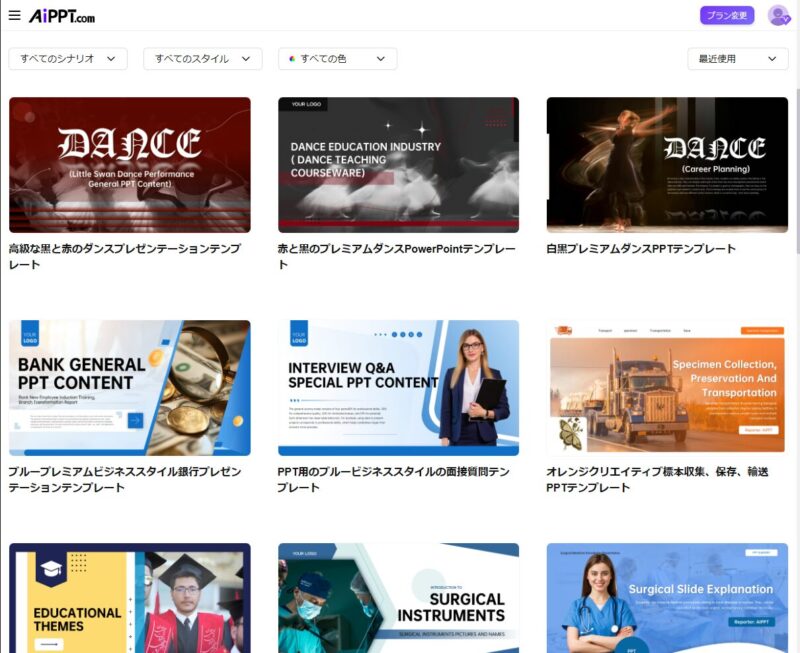The height and width of the screenshot is (653, 800).
Task: Open the Surgical Instruments template
Action: [398, 598]
